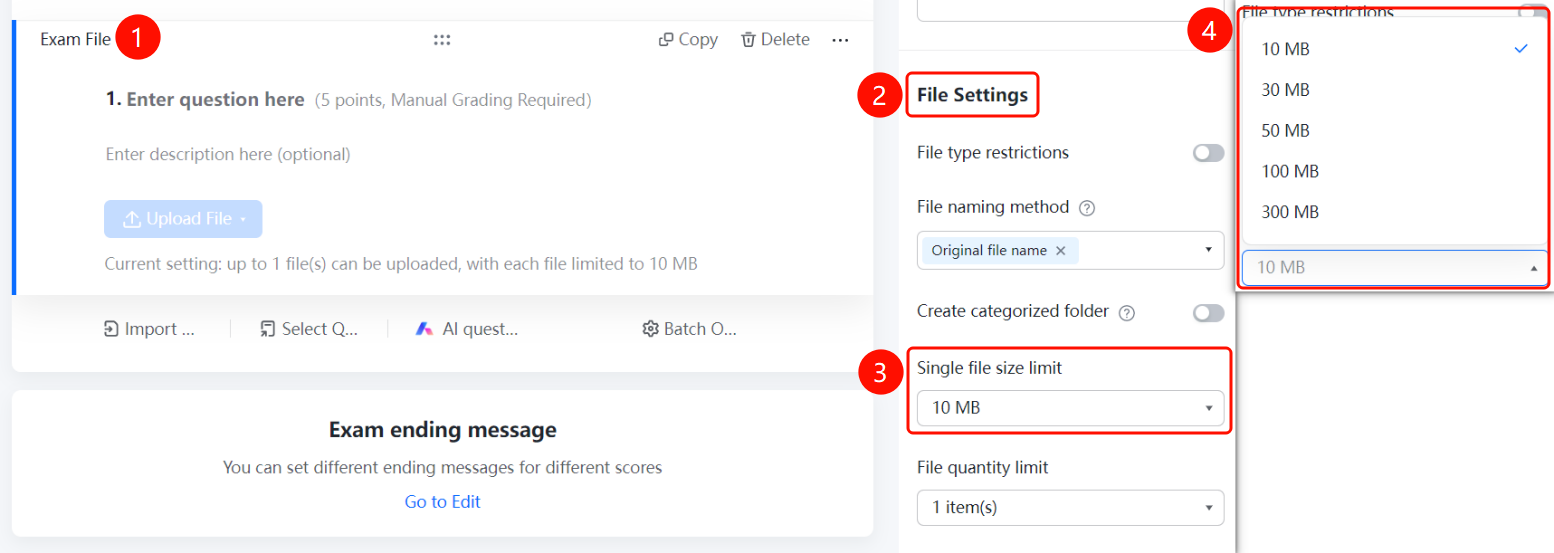Screen dimensions: 1554x553
Task: Open Batch O... gear settings
Action: 689,329
